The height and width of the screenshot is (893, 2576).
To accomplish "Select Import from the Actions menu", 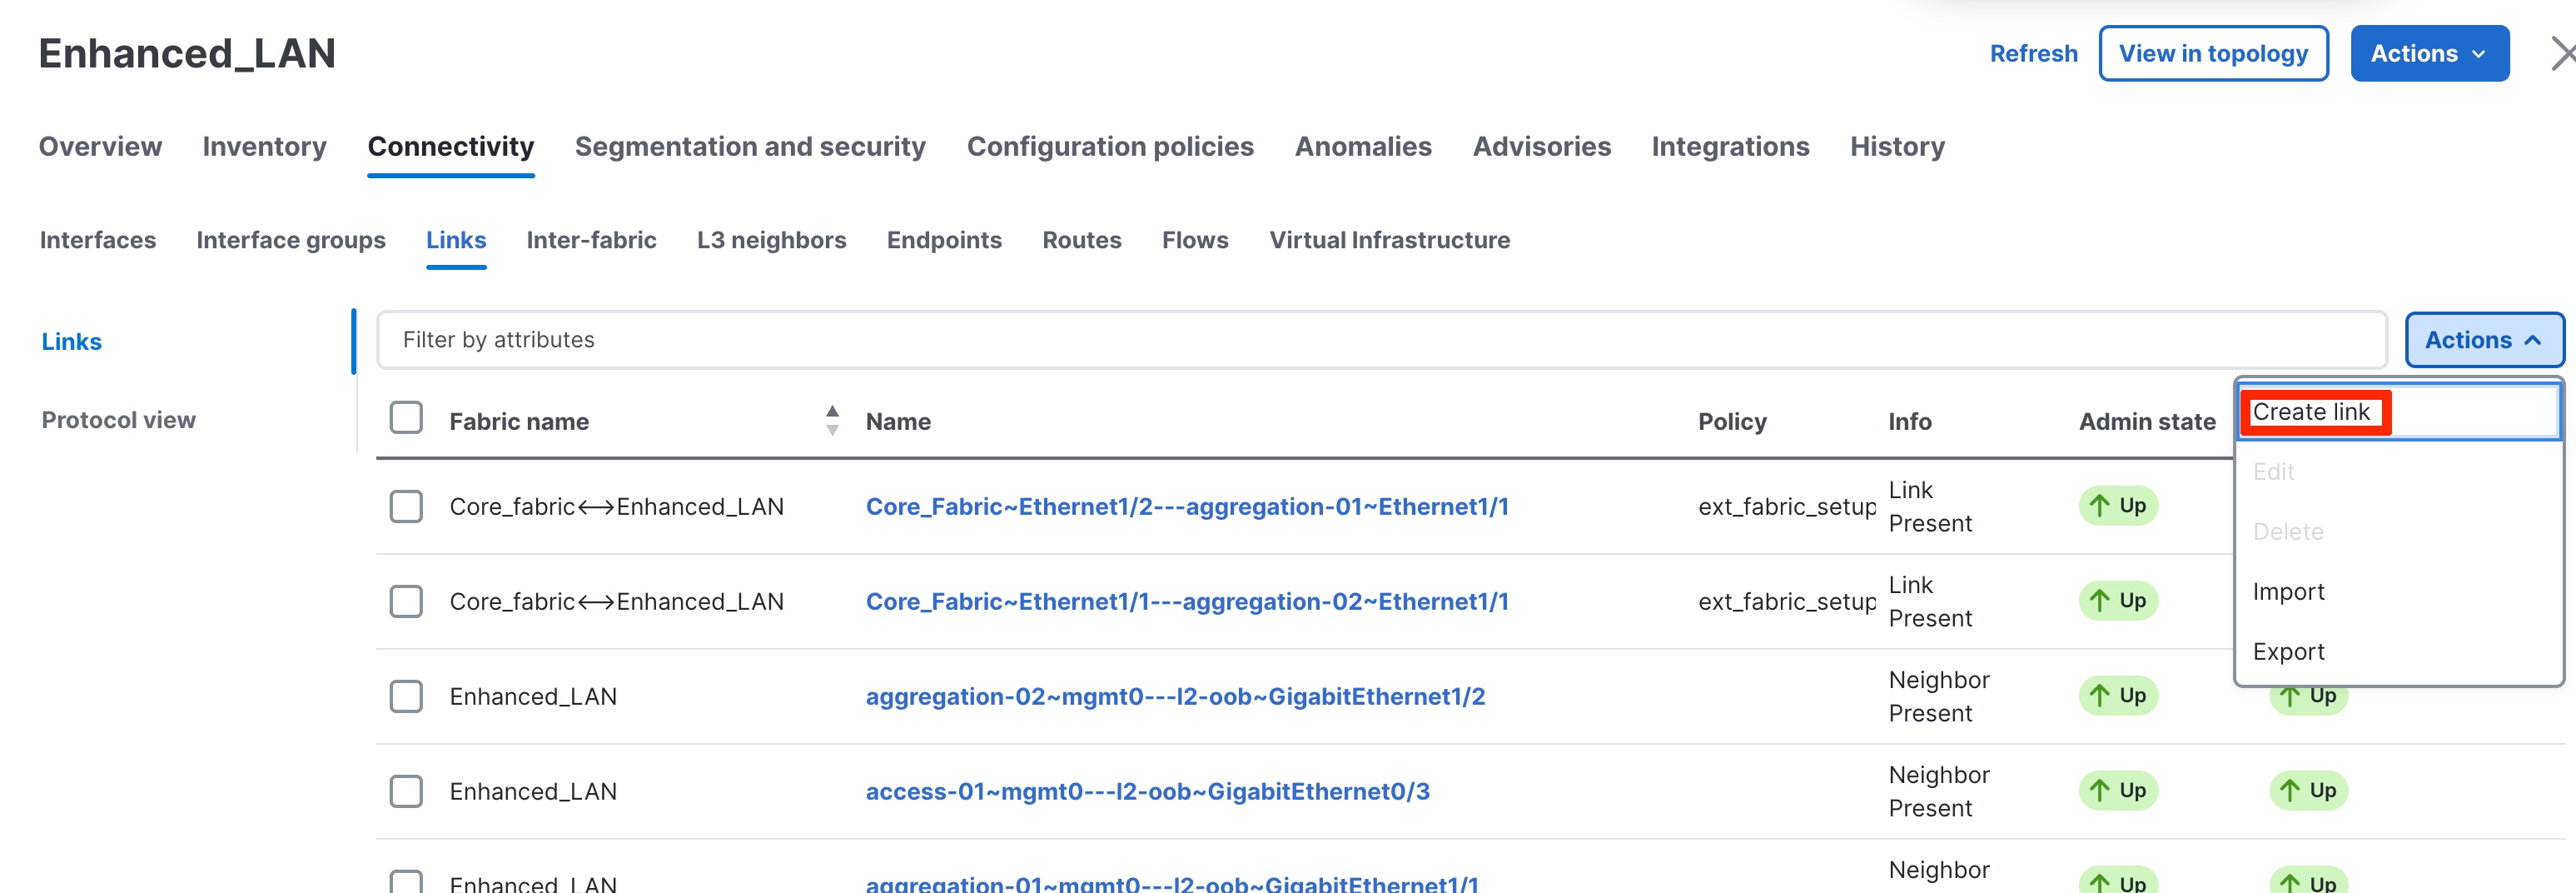I will click(x=2288, y=592).
